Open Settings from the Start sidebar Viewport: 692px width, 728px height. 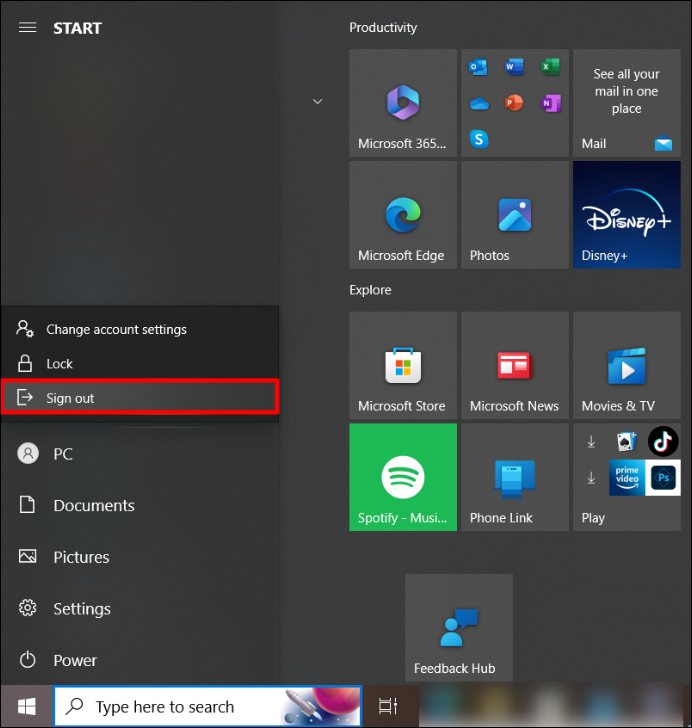[x=139, y=608]
